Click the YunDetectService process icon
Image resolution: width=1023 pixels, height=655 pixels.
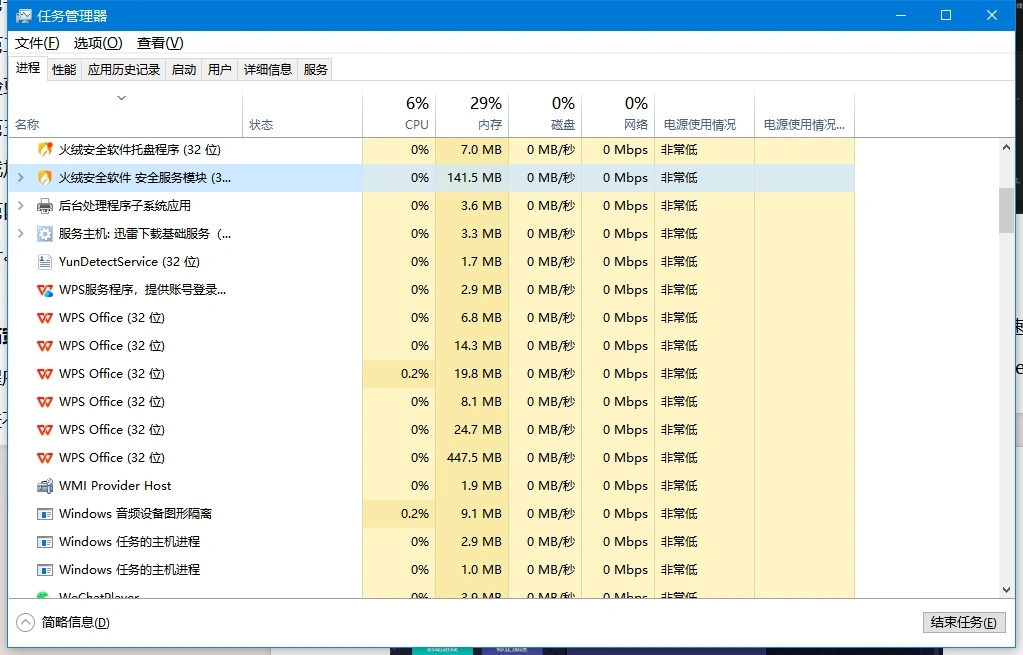pos(45,261)
